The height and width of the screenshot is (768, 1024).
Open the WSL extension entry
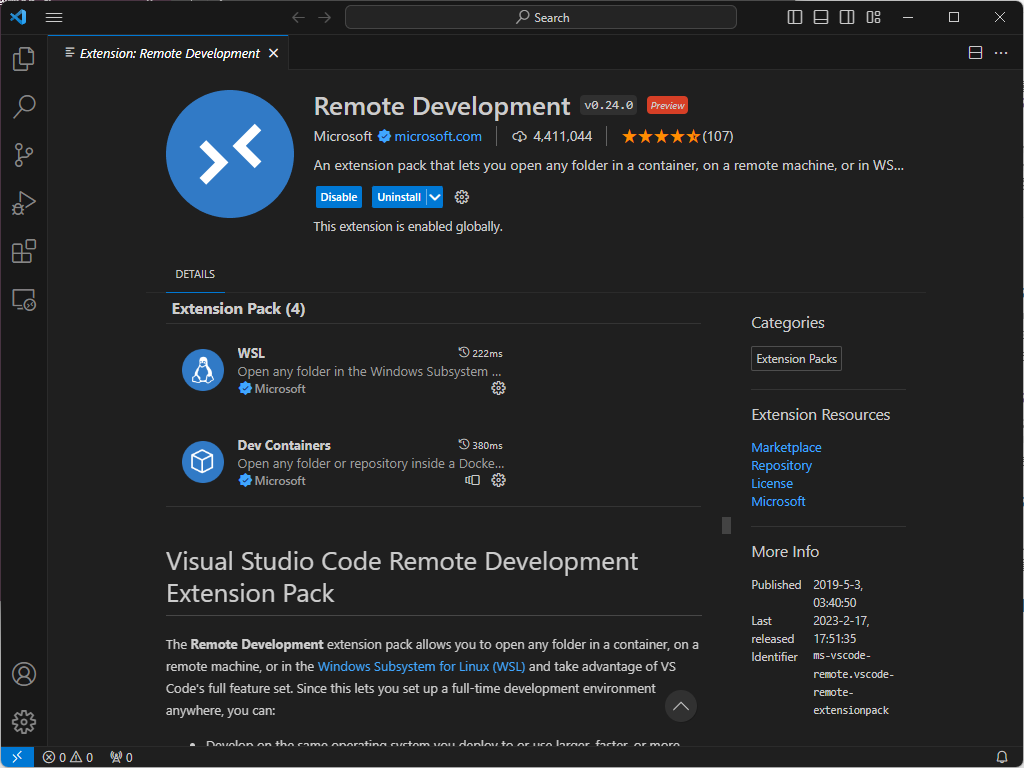tap(343, 370)
